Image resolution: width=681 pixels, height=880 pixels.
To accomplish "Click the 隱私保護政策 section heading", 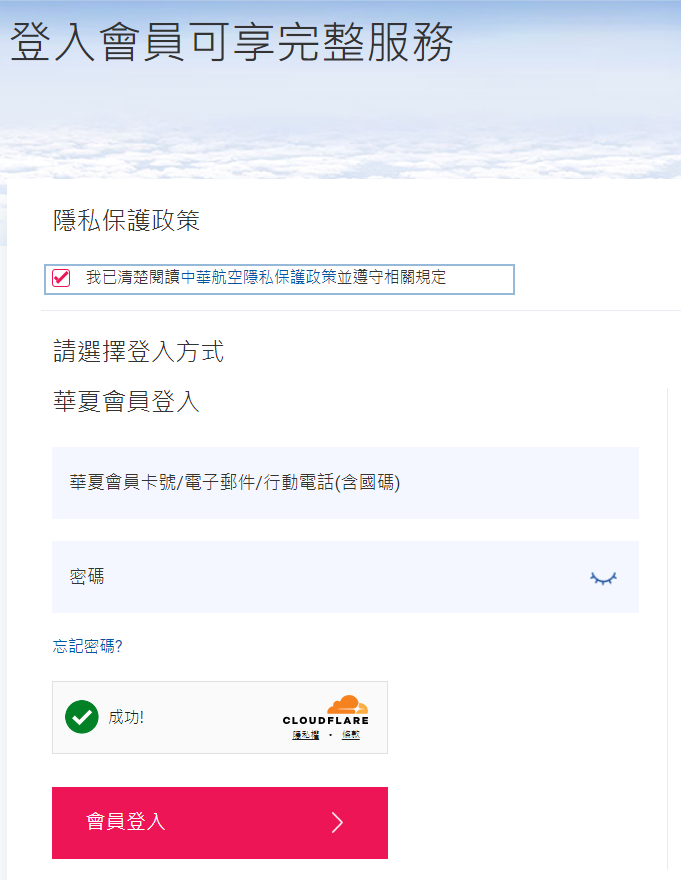I will pos(126,221).
